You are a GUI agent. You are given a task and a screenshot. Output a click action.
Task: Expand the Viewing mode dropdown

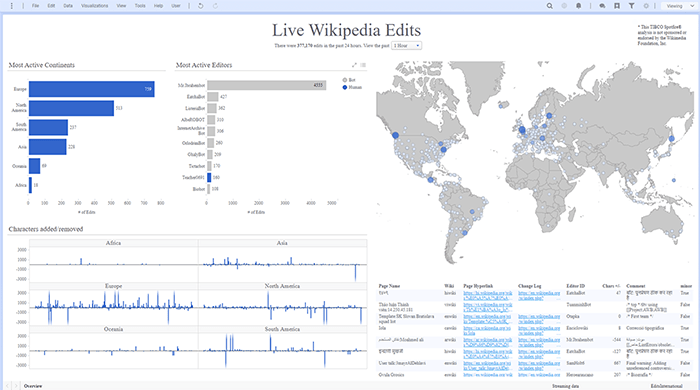pyautogui.click(x=678, y=6)
